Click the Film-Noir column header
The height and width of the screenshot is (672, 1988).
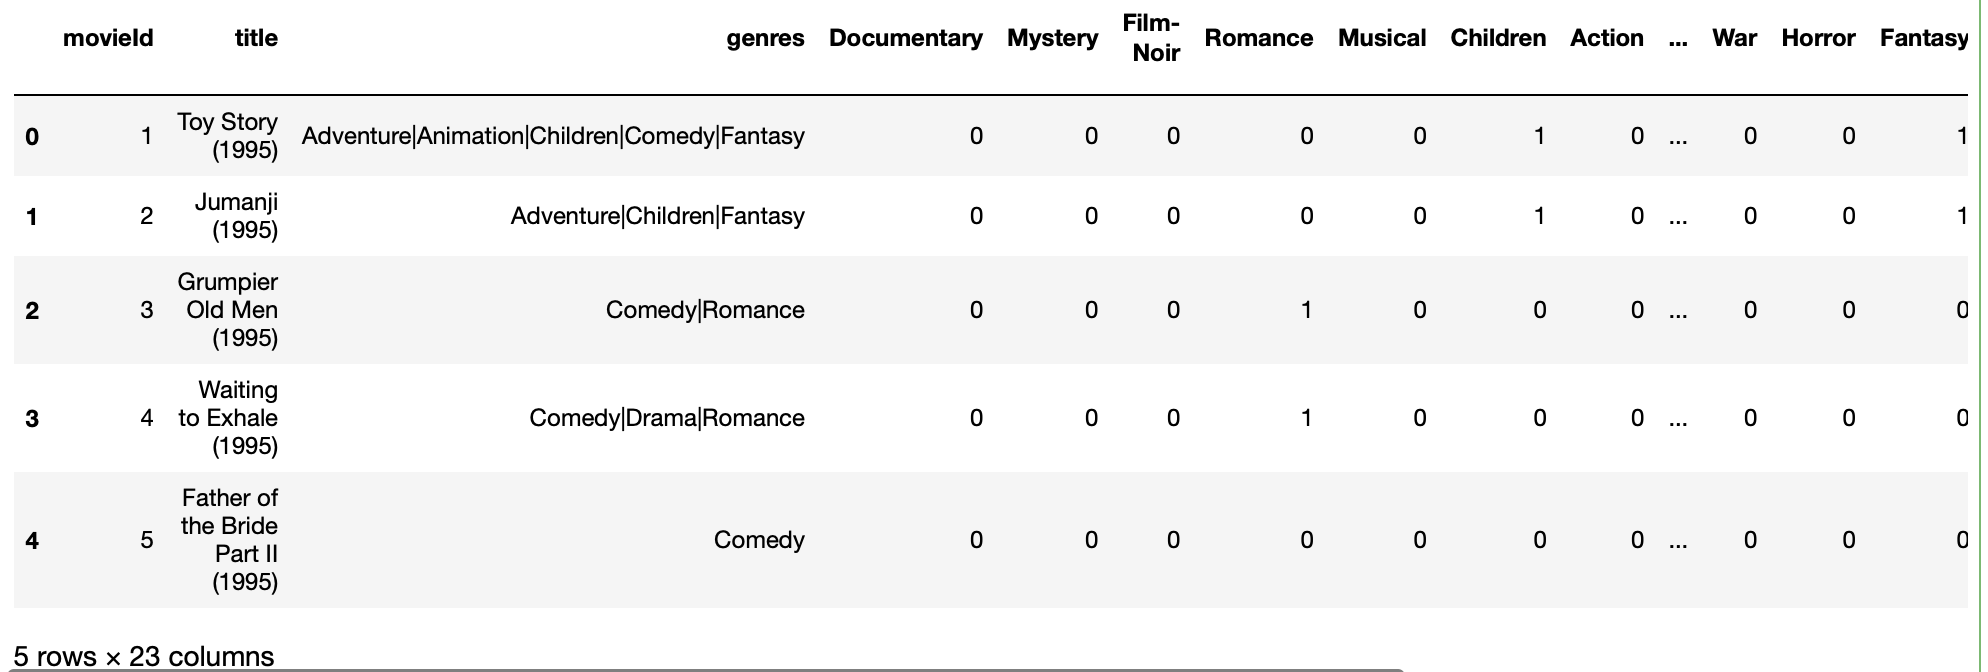click(1151, 38)
